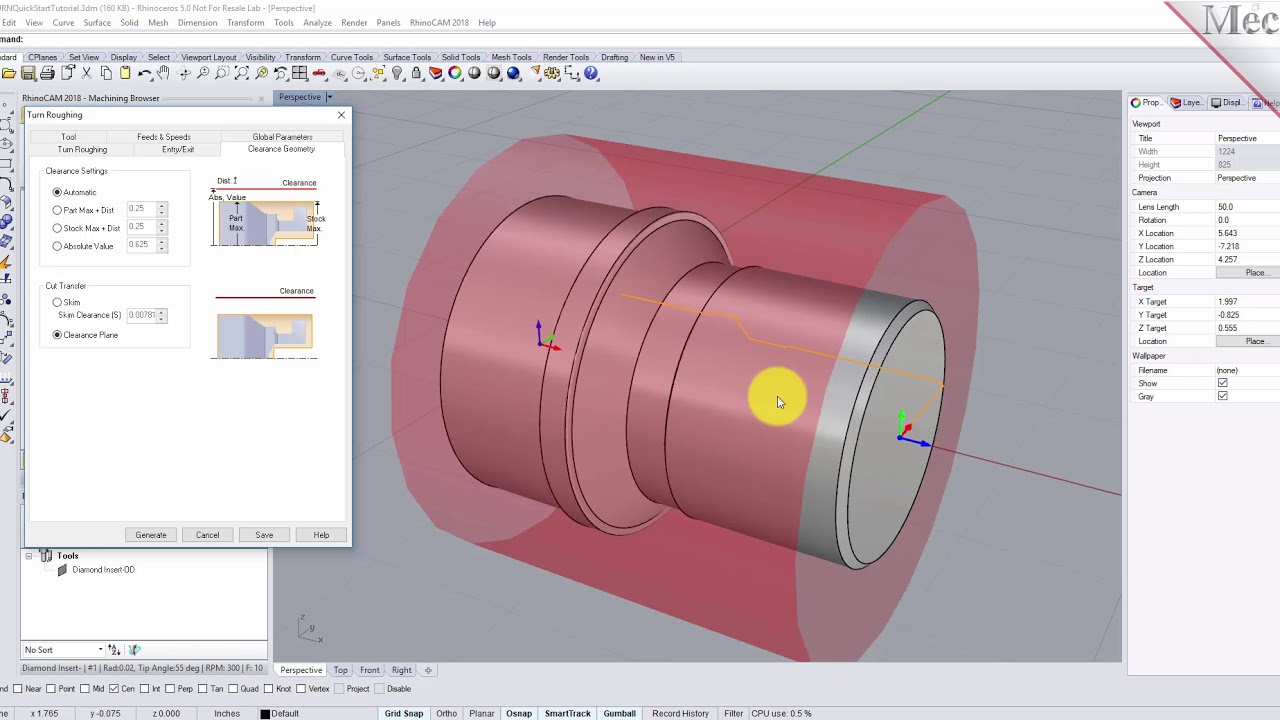
Task: Switch to the Feeds & Speeds tab
Action: pos(164,137)
